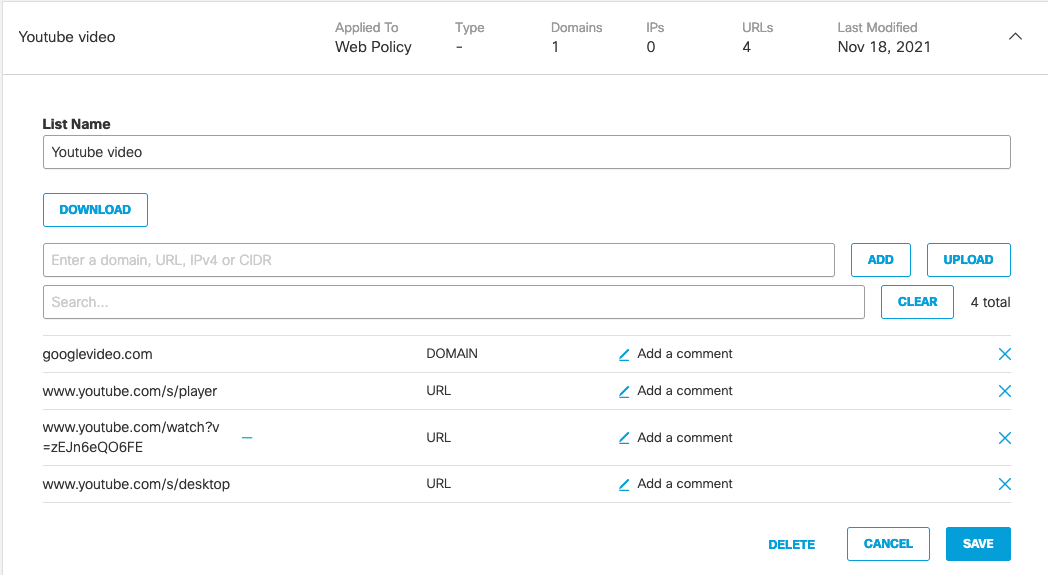Delete the watch?v=zEJn6eQO6FE URL entry

click(x=1004, y=438)
